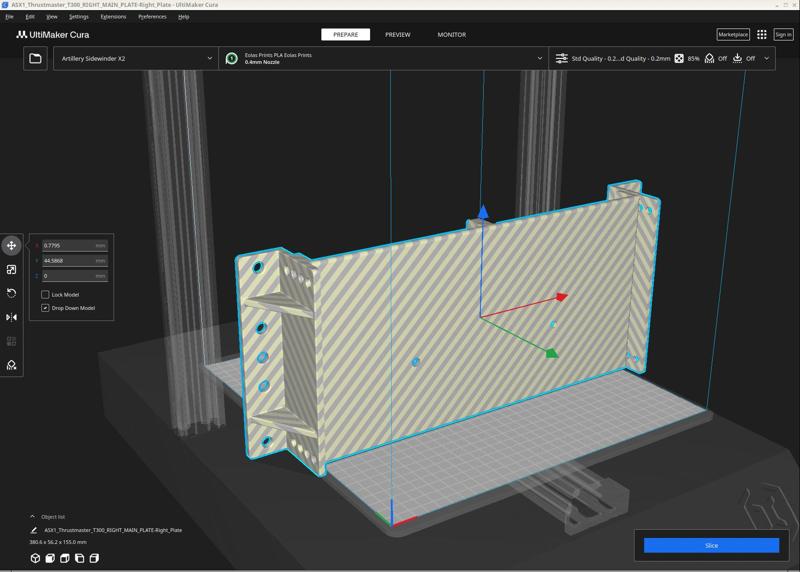
Task: Switch to top view icon
Action: 65,558
